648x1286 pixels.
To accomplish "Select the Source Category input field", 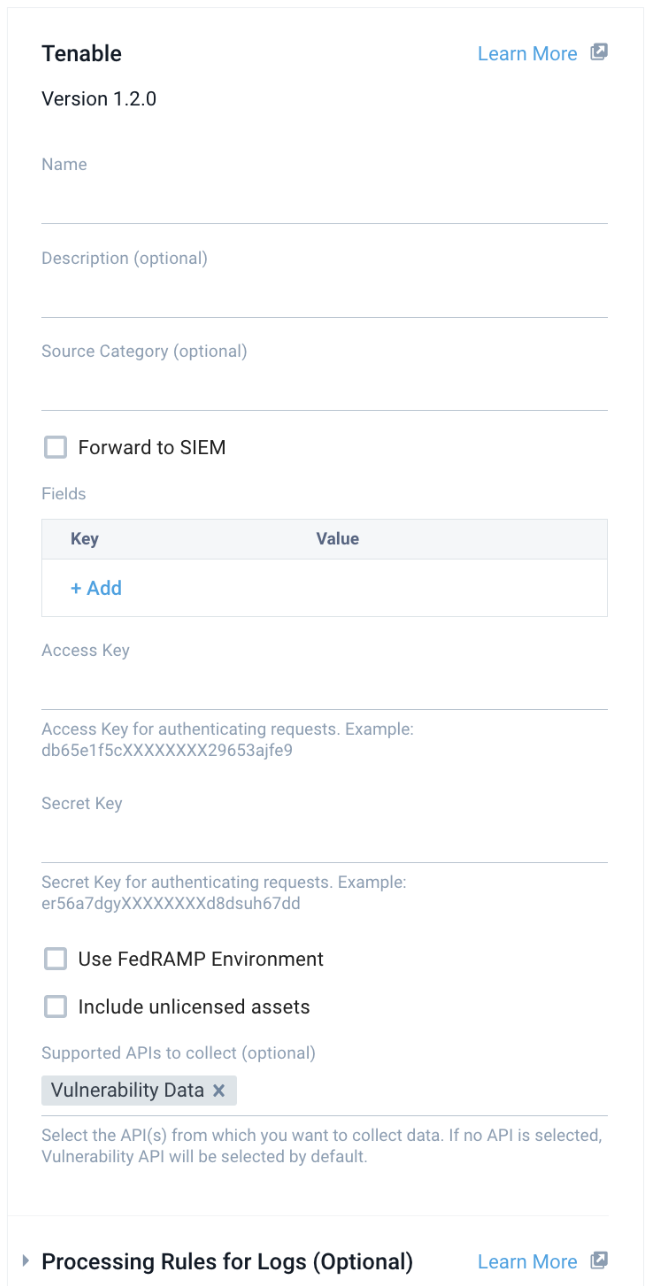I will [x=324, y=391].
